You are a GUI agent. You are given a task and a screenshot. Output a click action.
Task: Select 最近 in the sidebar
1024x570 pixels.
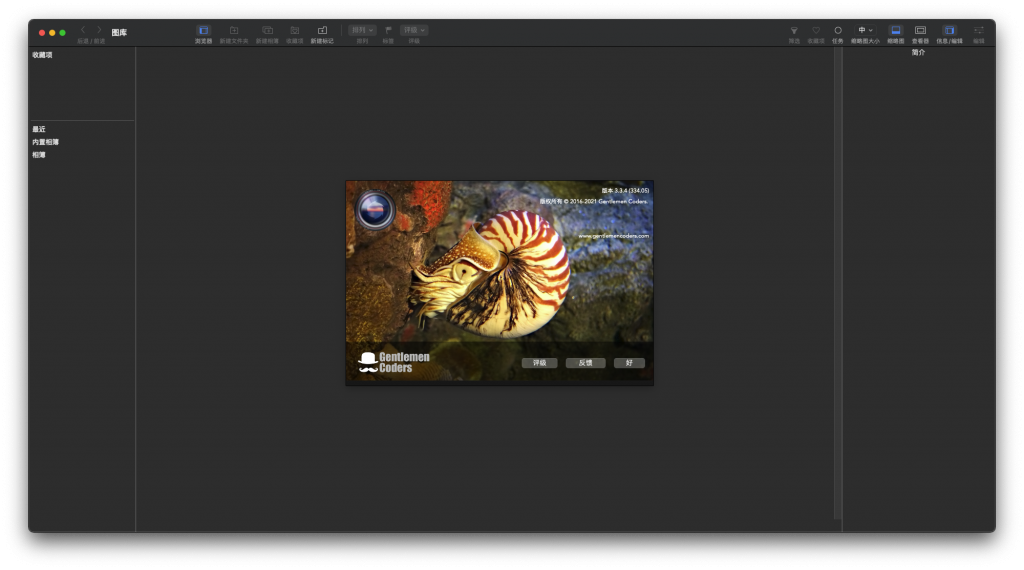coord(39,129)
